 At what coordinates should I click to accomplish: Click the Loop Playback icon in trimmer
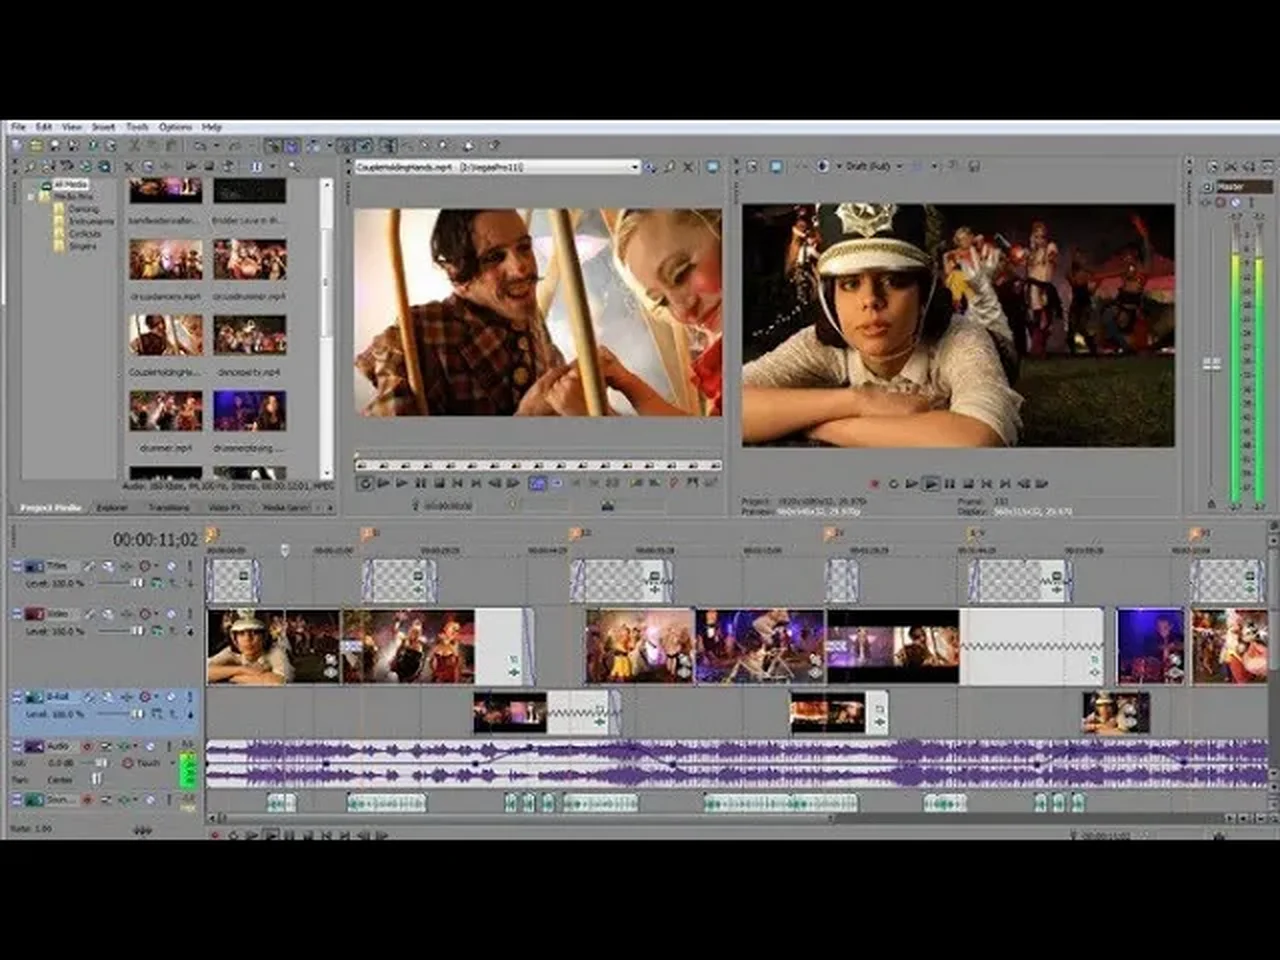click(x=365, y=483)
